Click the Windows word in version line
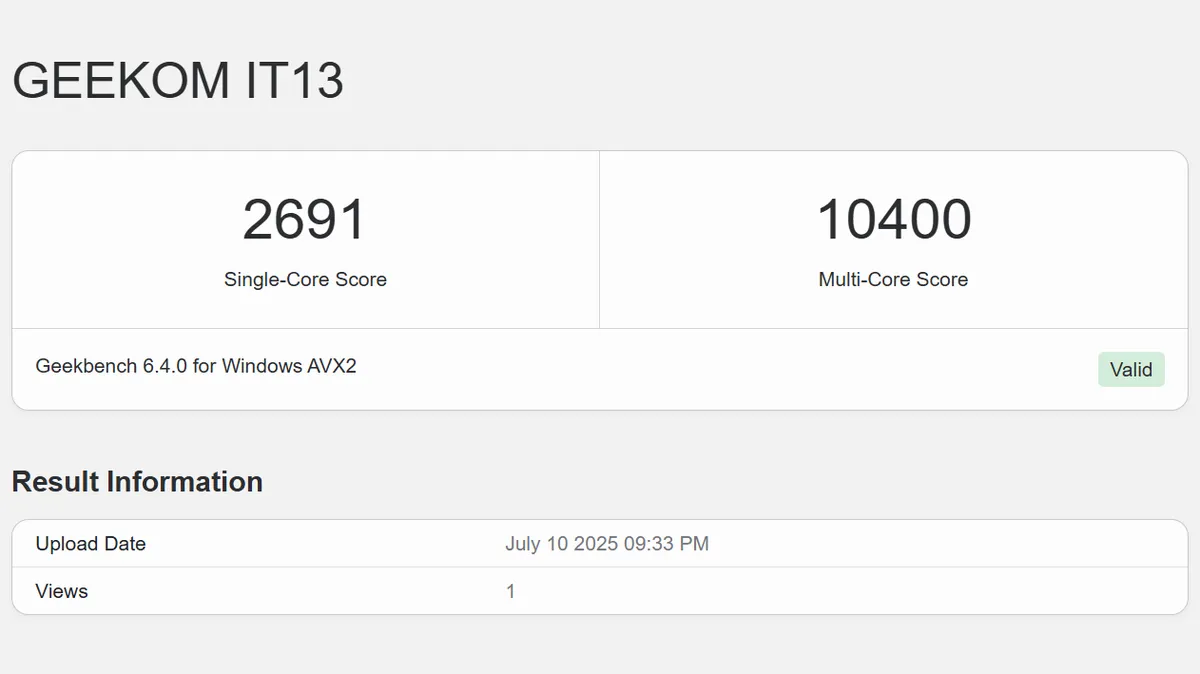 point(261,366)
